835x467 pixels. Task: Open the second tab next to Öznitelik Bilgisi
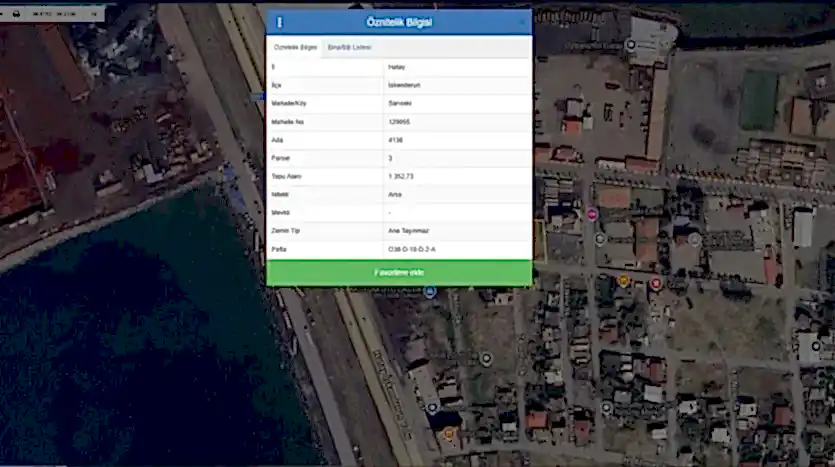(349, 48)
